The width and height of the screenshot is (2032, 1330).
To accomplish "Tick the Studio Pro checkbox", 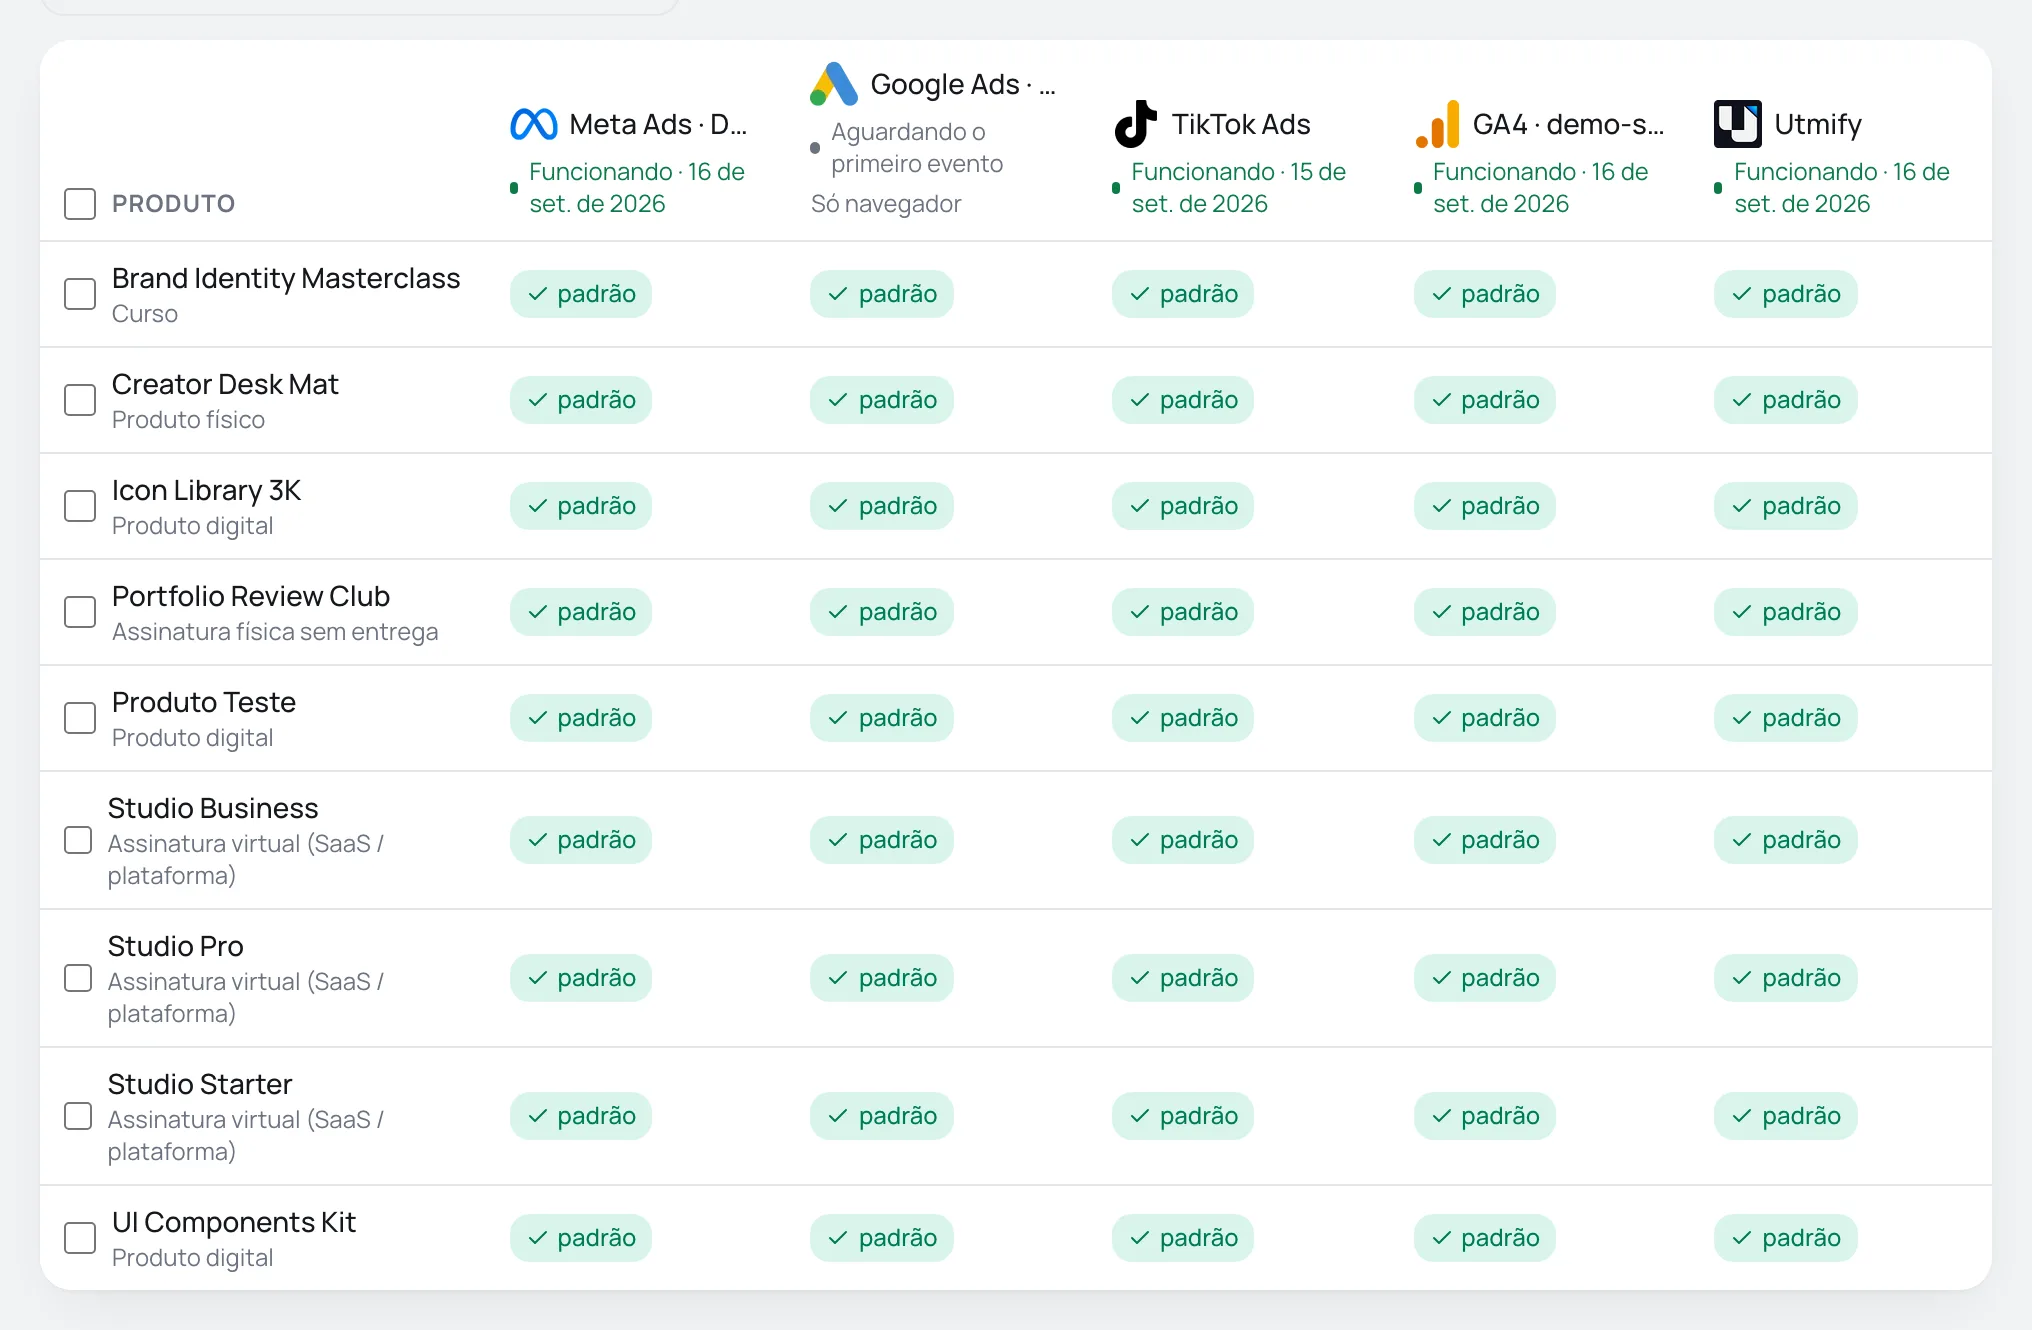I will (78, 978).
